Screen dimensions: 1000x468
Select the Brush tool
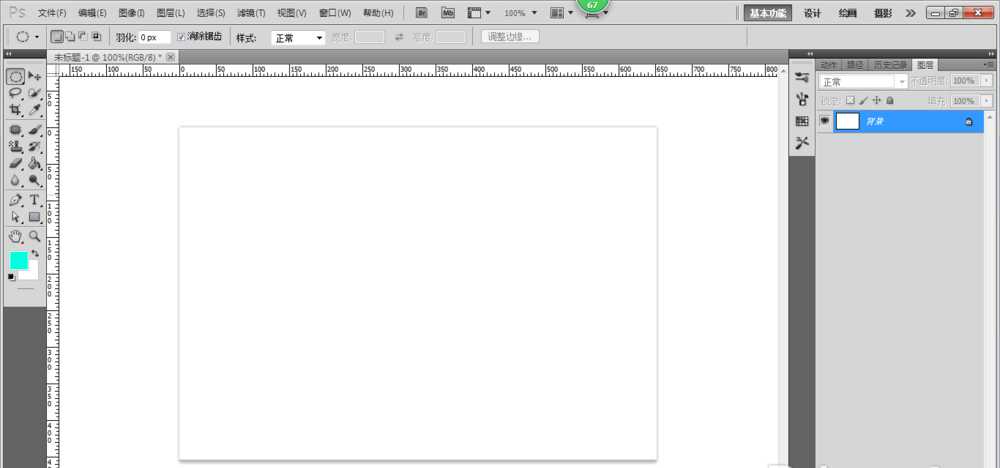(34, 130)
